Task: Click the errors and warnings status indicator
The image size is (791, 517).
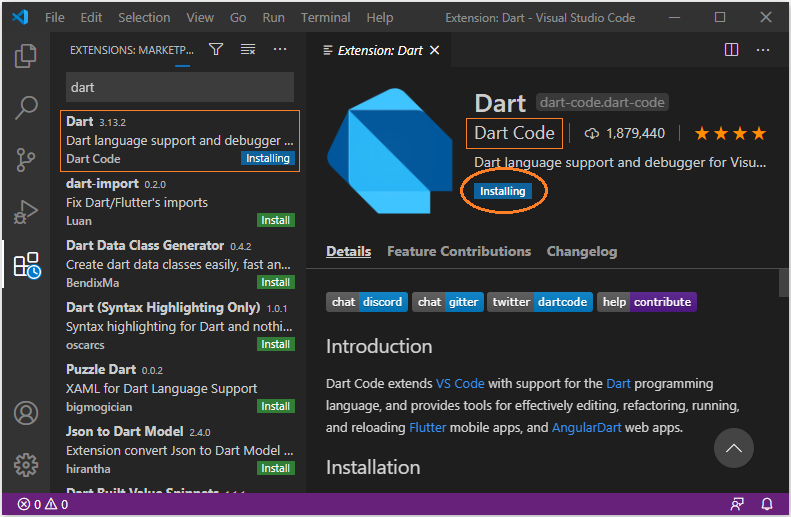Action: (43, 504)
